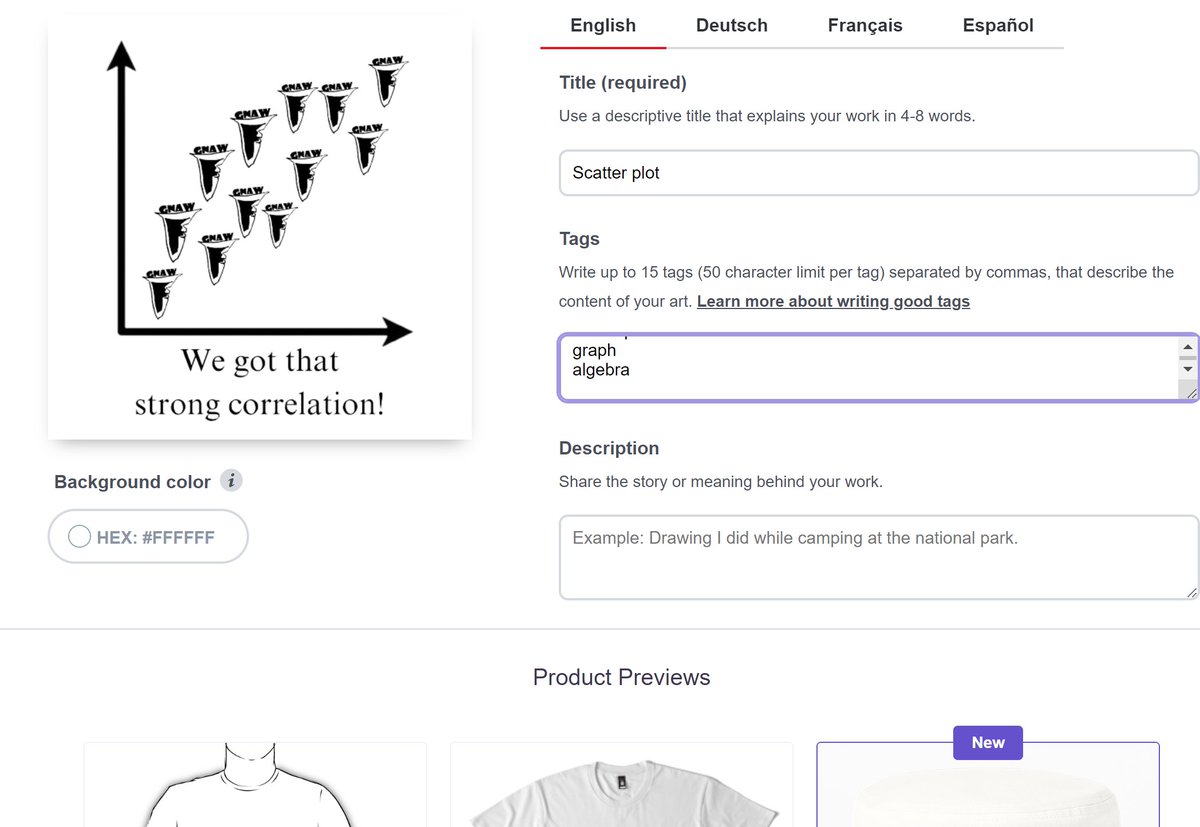Open Learn more about writing good tags
This screenshot has width=1200, height=827.
point(833,301)
